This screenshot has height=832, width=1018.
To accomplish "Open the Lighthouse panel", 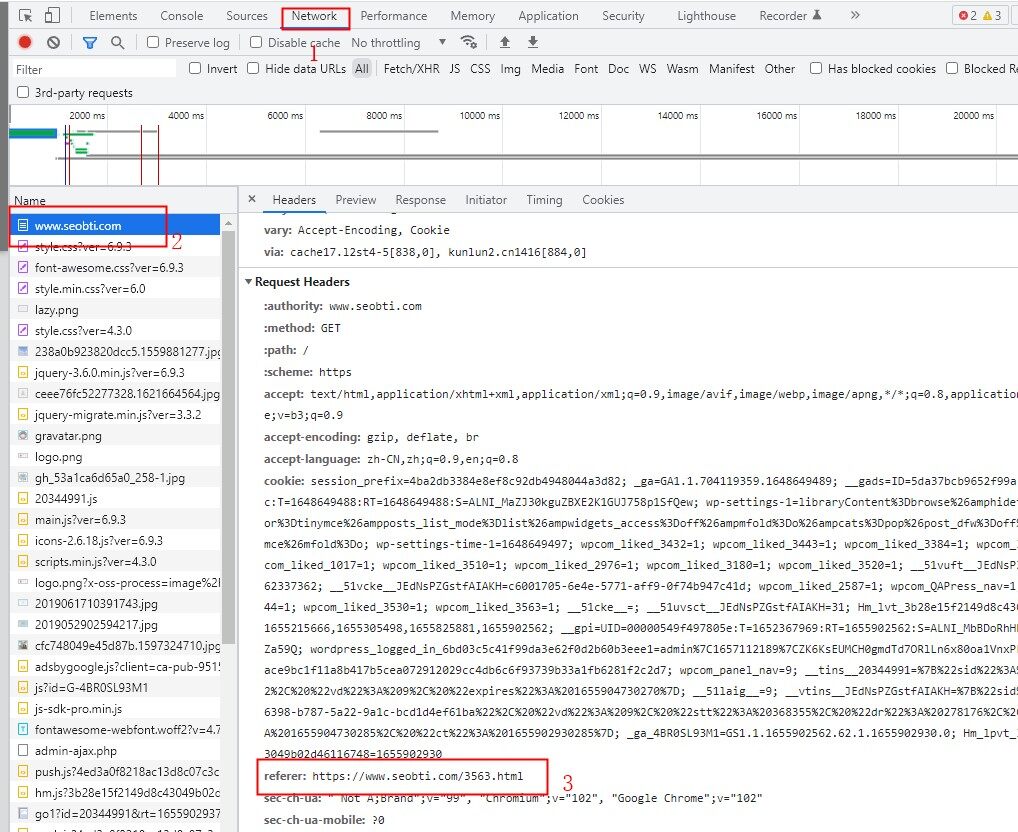I will pos(706,15).
